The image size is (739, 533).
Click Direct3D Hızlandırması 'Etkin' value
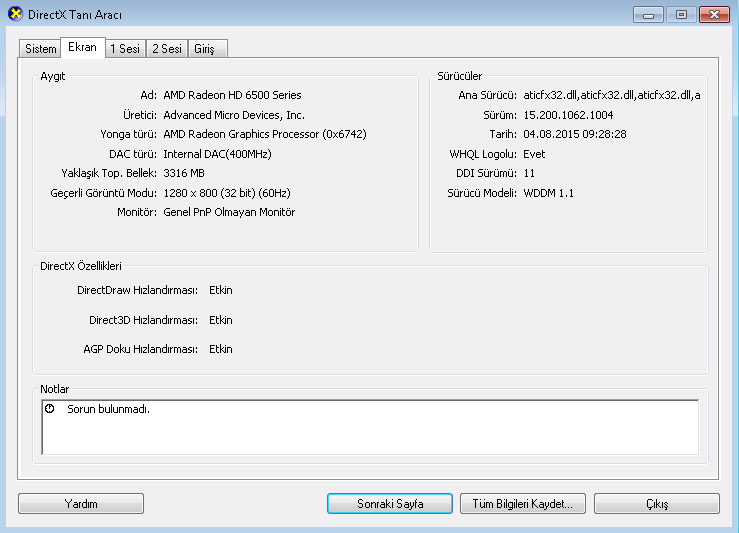point(221,320)
